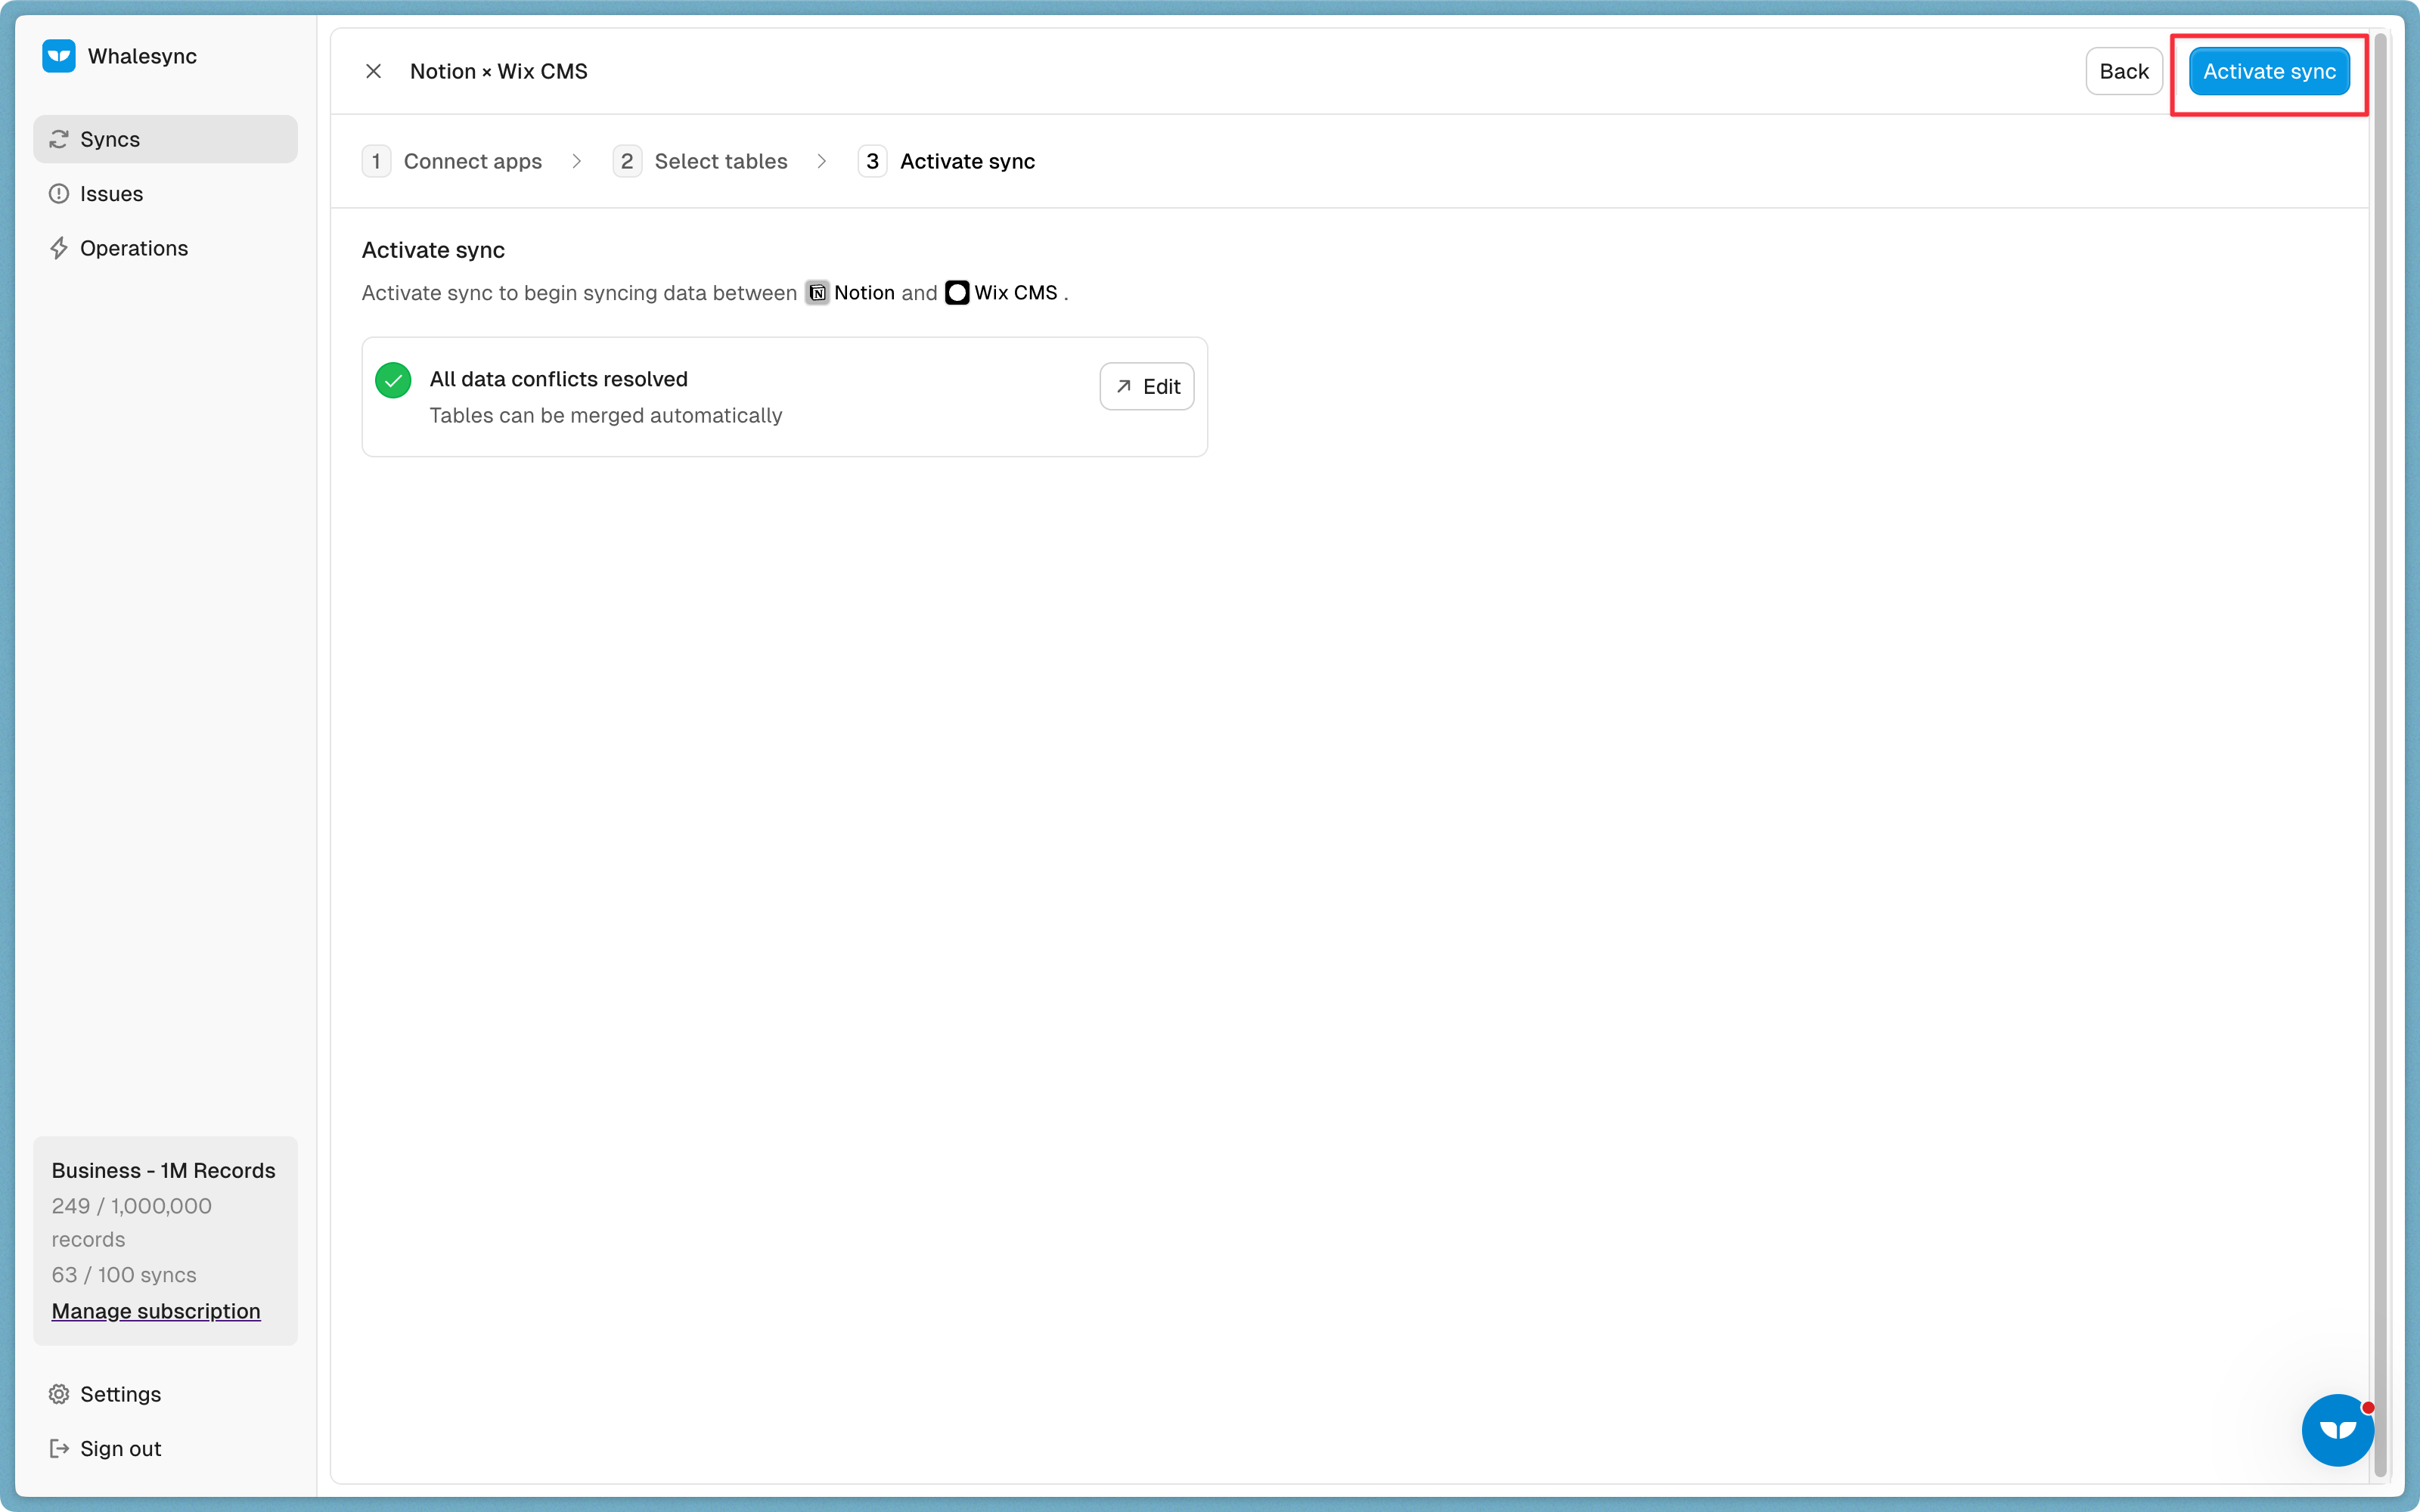The width and height of the screenshot is (2420, 1512).
Task: Close the Notion × Wix CMS setup
Action: pos(373,71)
